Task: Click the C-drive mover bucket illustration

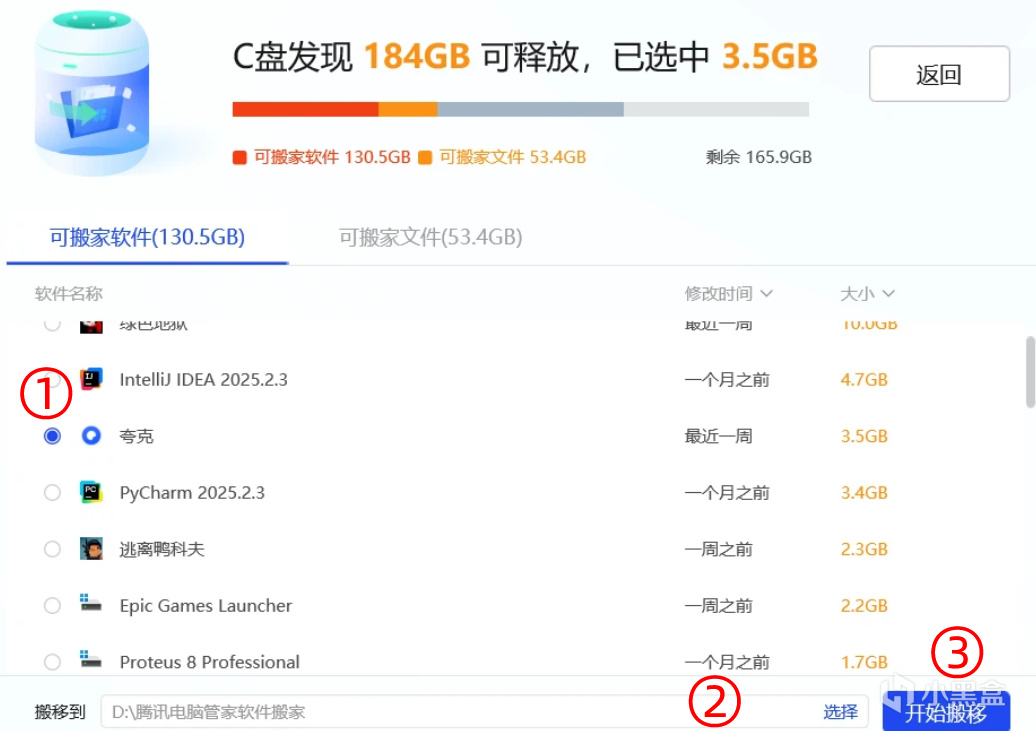Action: (x=92, y=93)
